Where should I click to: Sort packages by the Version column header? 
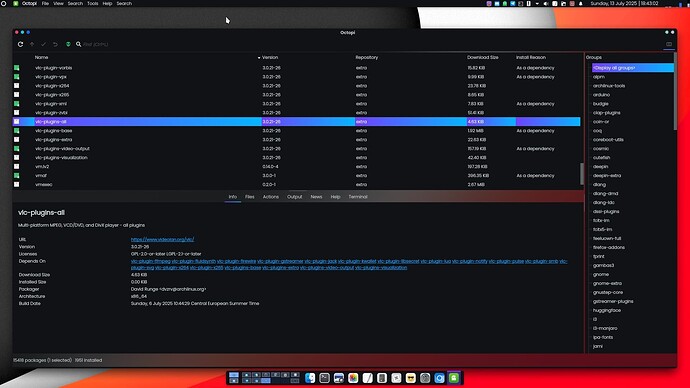pyautogui.click(x=270, y=57)
